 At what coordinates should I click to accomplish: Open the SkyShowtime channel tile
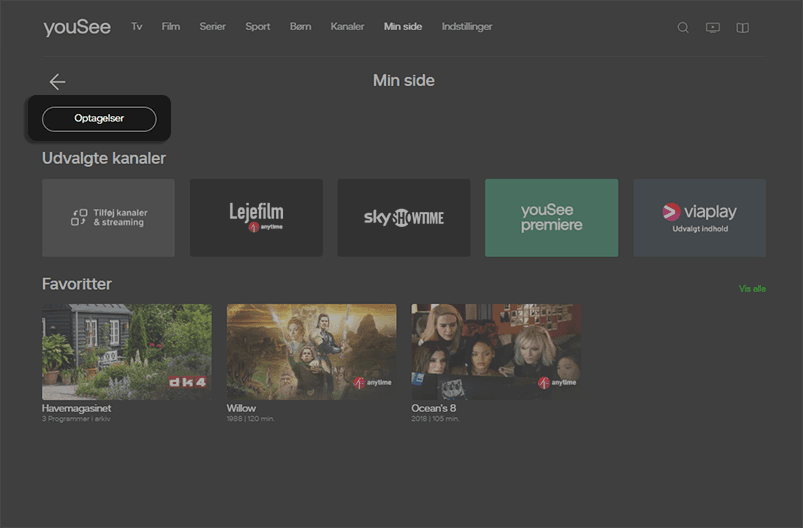(403, 218)
